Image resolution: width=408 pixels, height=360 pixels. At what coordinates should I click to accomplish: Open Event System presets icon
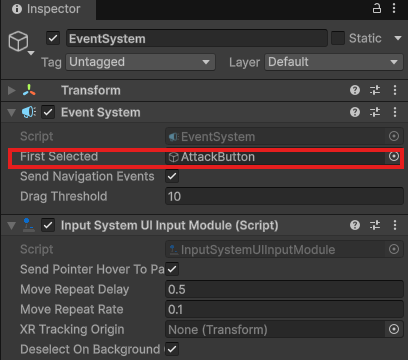click(x=375, y=112)
